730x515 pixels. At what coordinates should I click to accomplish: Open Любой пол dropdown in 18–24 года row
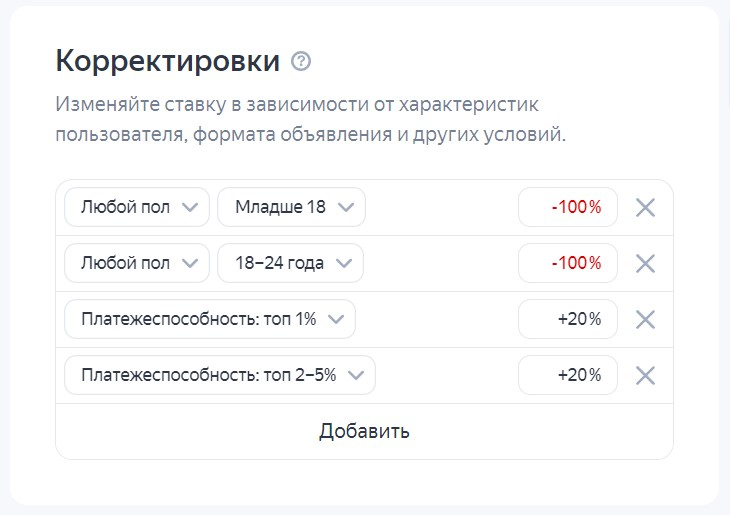click(137, 264)
